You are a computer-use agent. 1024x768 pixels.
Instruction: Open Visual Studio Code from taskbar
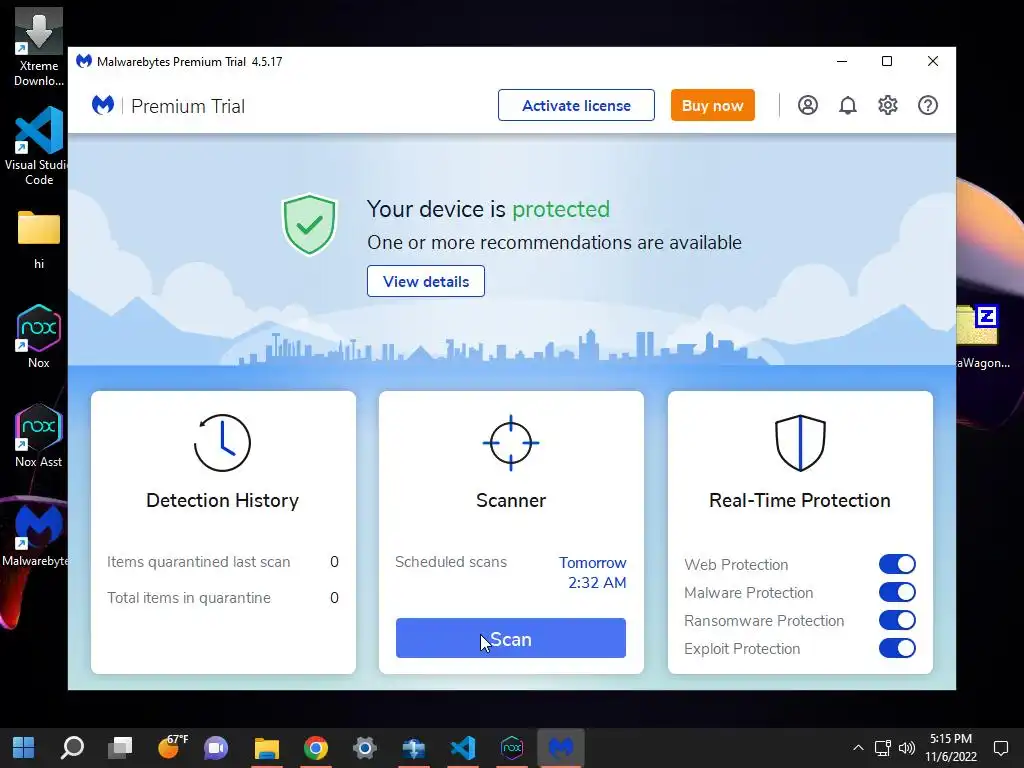pos(463,748)
